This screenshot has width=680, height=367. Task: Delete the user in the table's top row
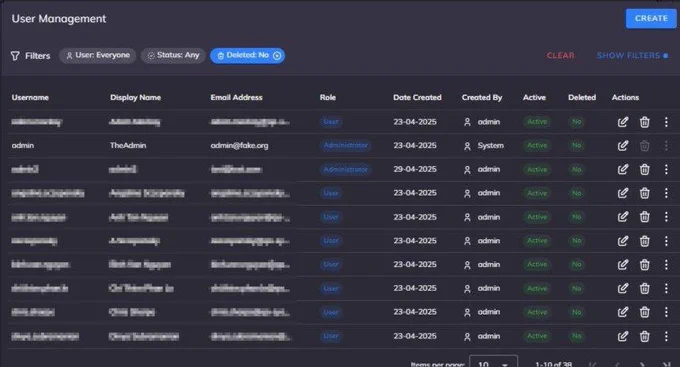(x=644, y=122)
